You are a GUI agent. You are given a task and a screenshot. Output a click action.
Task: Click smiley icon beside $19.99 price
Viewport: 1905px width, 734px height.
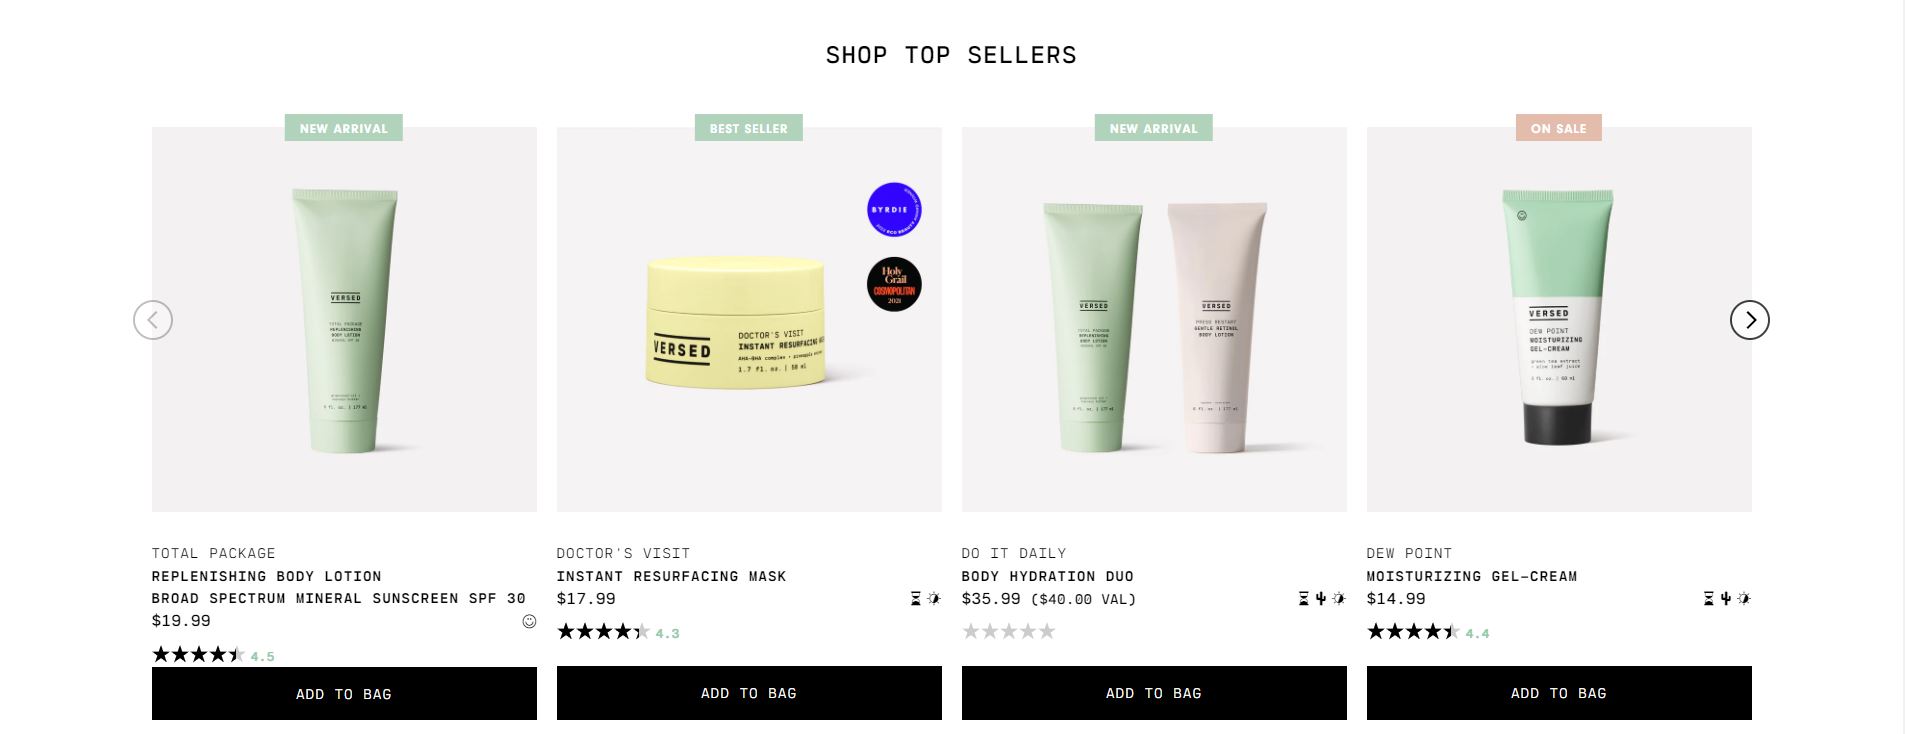click(x=529, y=621)
